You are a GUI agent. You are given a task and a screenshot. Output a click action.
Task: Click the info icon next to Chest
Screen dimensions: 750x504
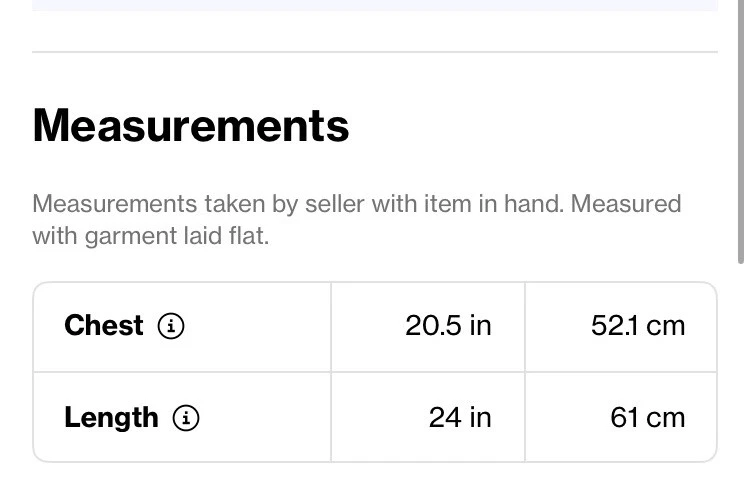coord(172,326)
